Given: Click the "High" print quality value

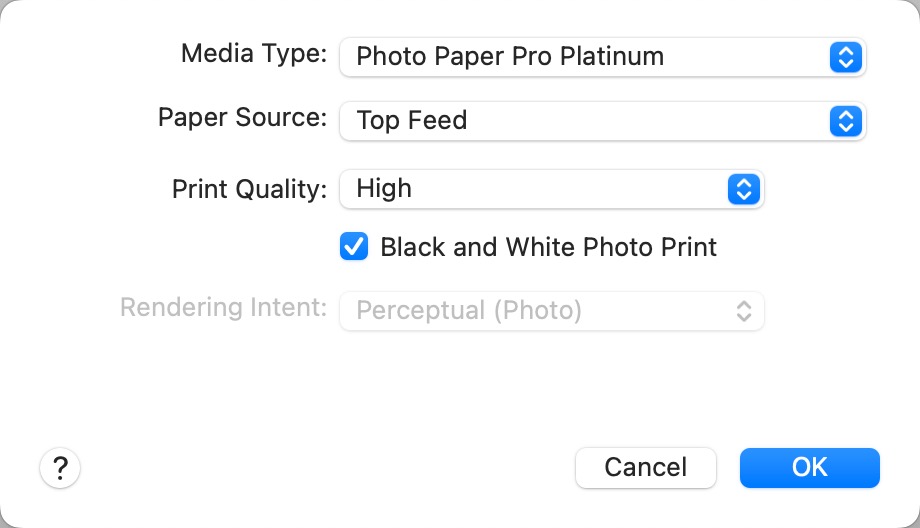Looking at the screenshot, I should click(384, 188).
